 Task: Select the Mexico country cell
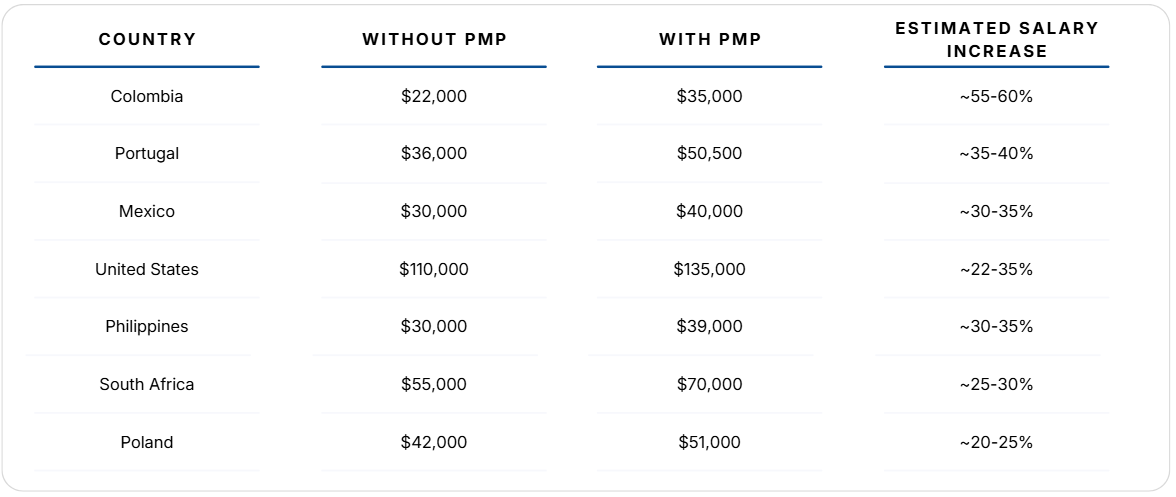click(147, 211)
